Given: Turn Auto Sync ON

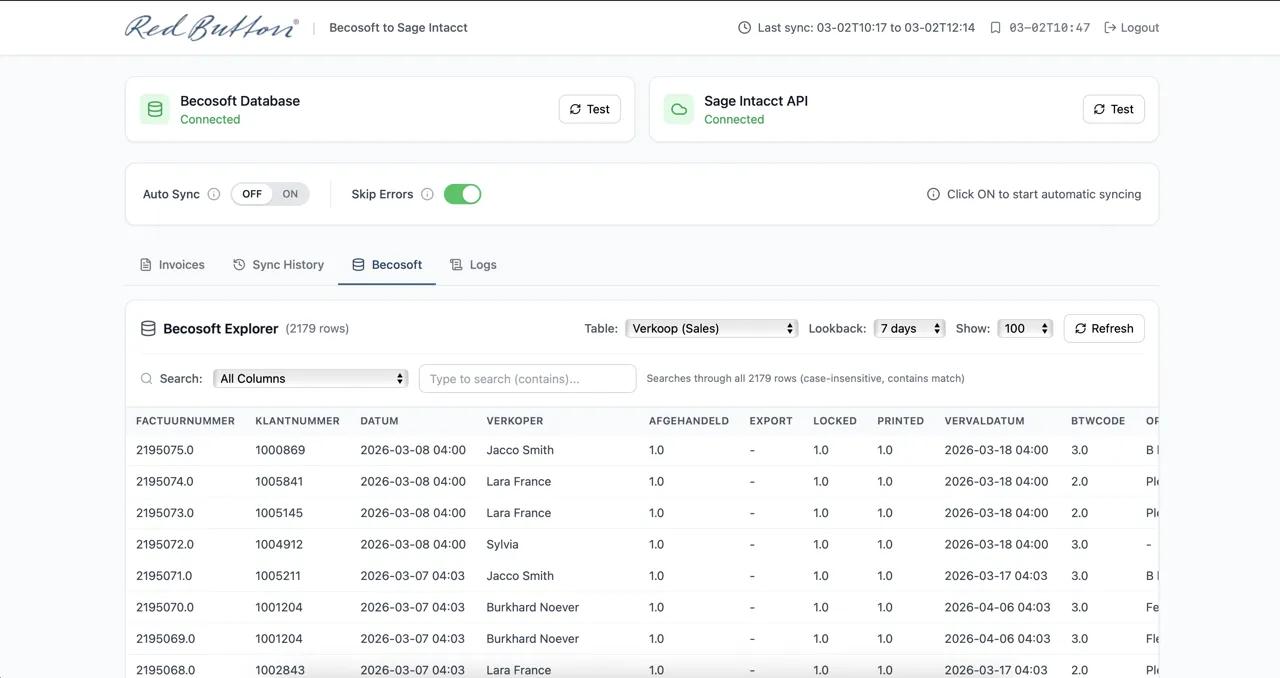Looking at the screenshot, I should click(290, 194).
